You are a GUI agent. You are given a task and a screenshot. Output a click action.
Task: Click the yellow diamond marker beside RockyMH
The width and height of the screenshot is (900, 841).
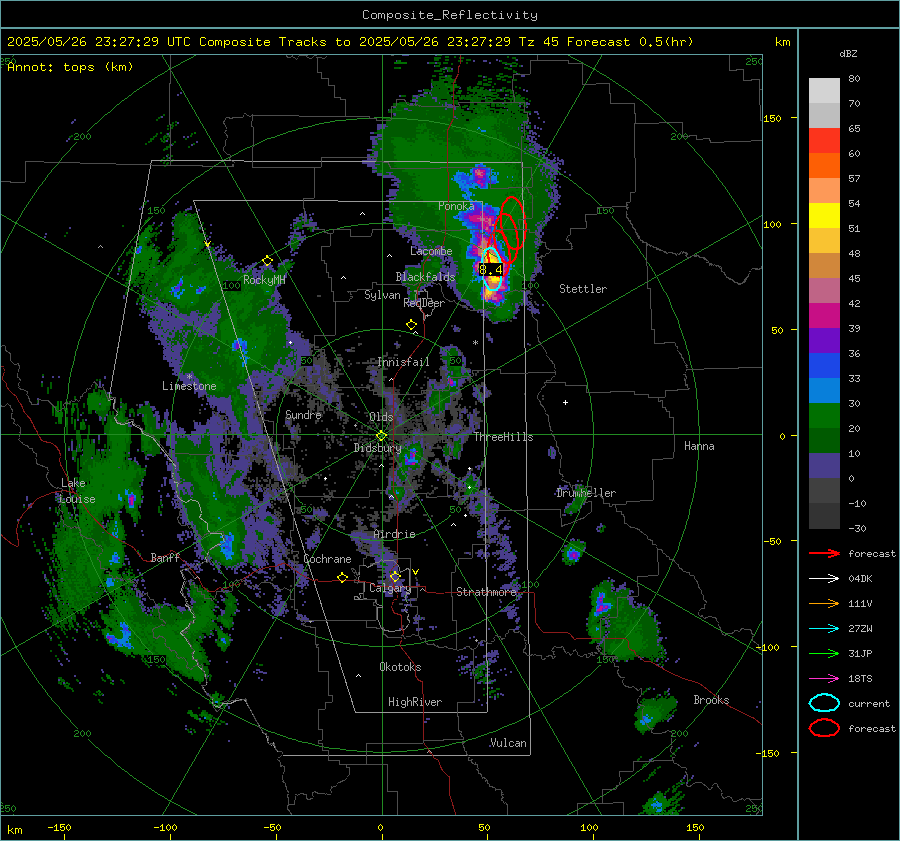[x=267, y=261]
